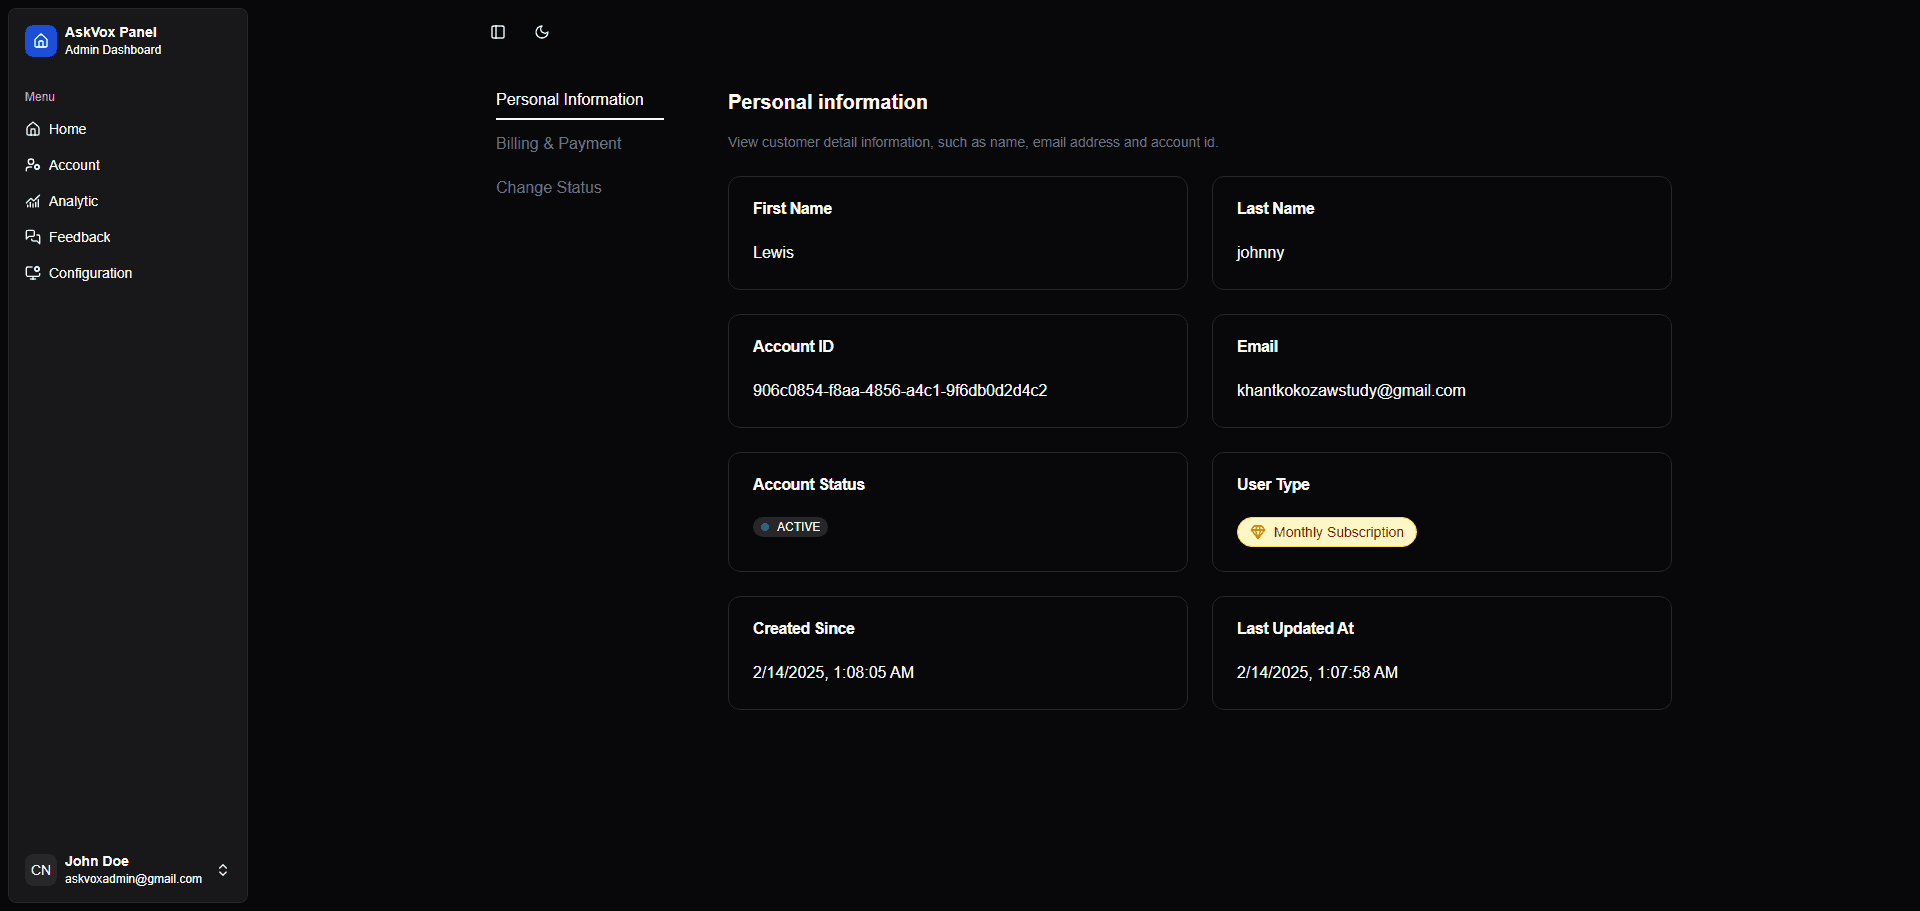Select the Personal Information tab
Screen dimensions: 1920x911
click(569, 99)
